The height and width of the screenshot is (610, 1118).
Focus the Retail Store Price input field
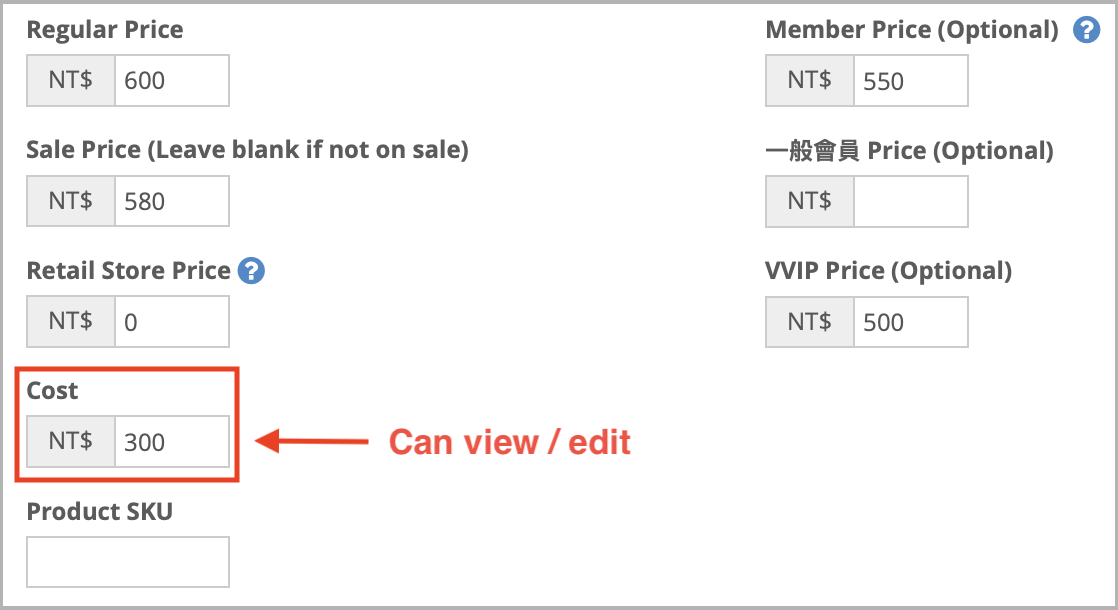pyautogui.click(x=172, y=322)
